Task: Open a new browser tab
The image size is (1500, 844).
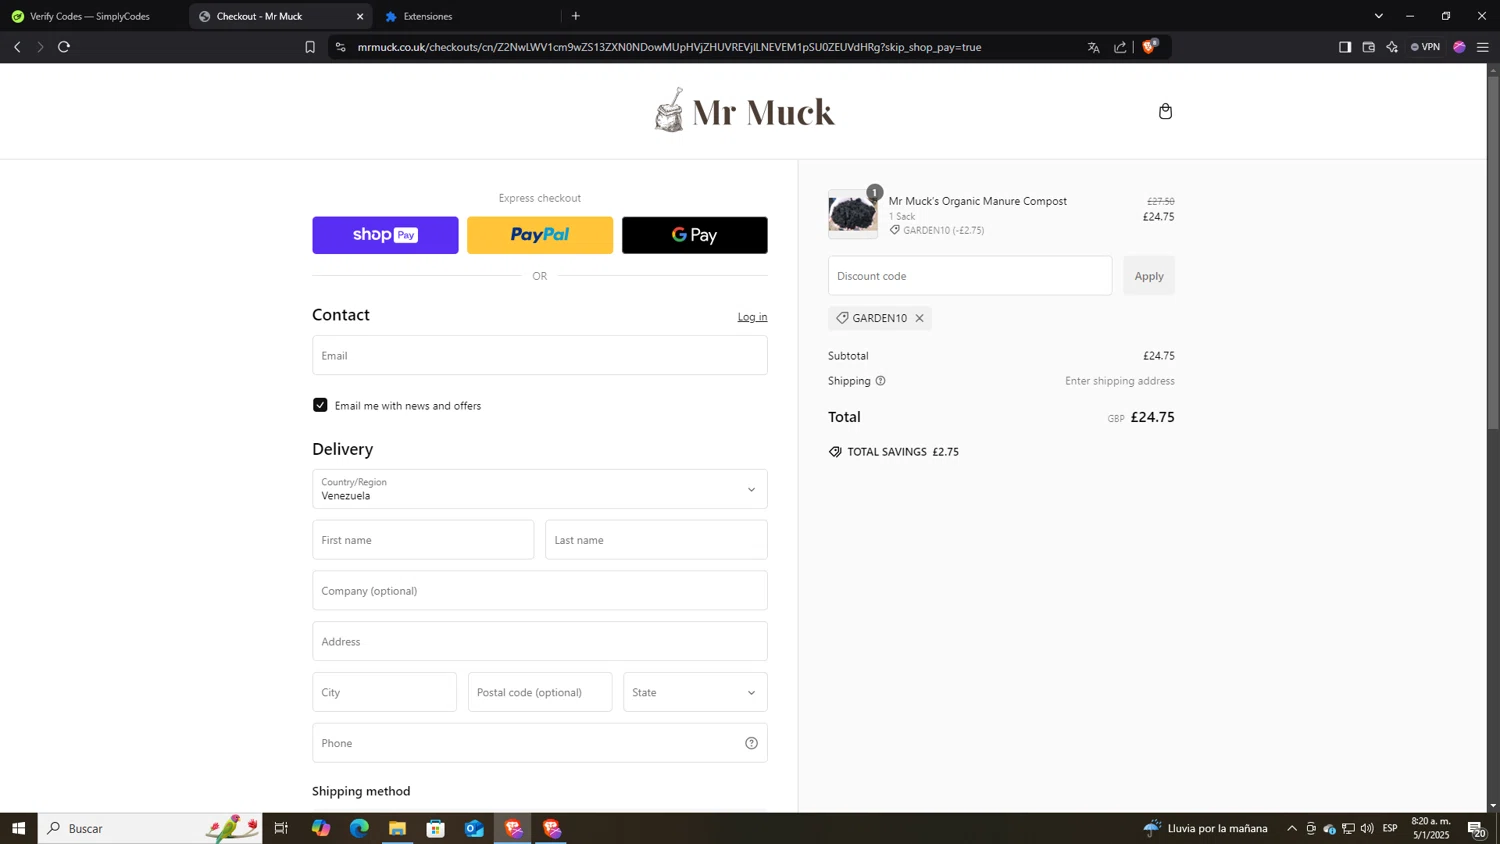Action: 576,16
